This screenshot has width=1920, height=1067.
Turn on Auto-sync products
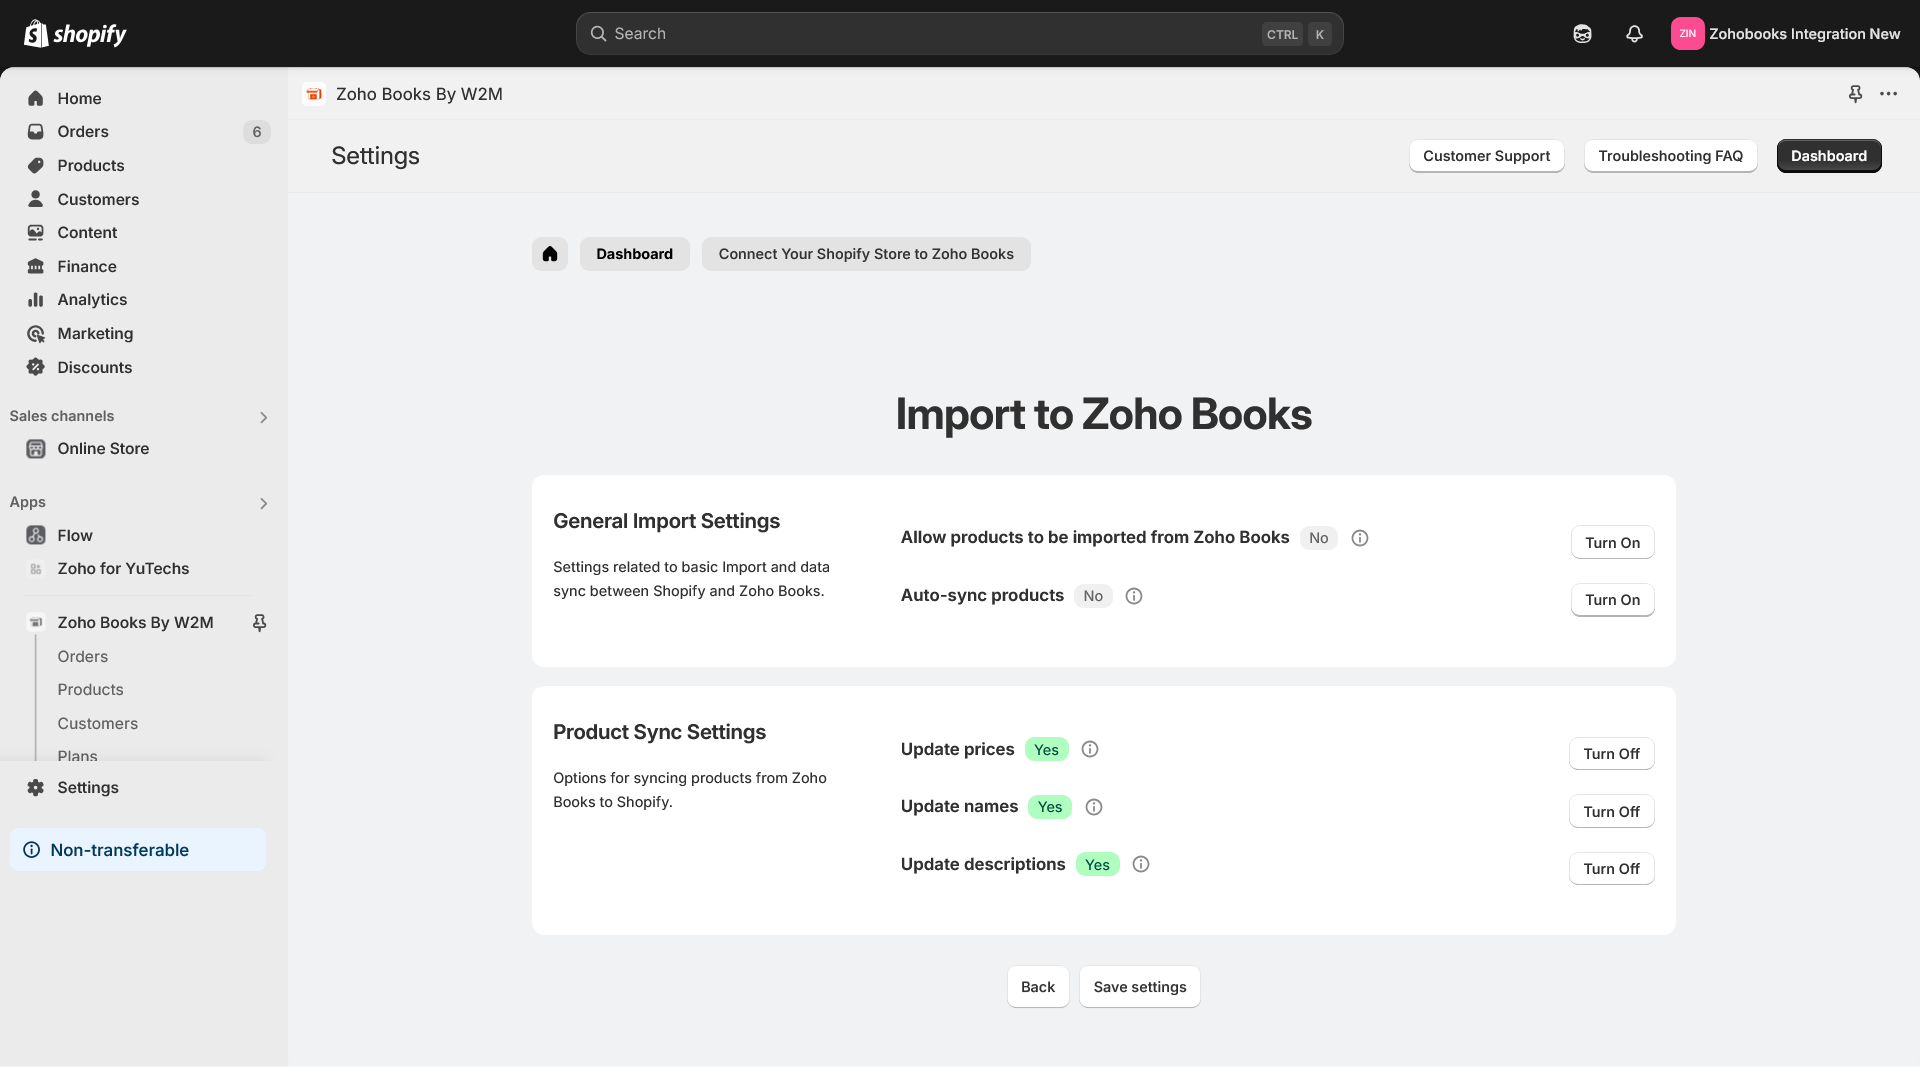click(x=1612, y=600)
